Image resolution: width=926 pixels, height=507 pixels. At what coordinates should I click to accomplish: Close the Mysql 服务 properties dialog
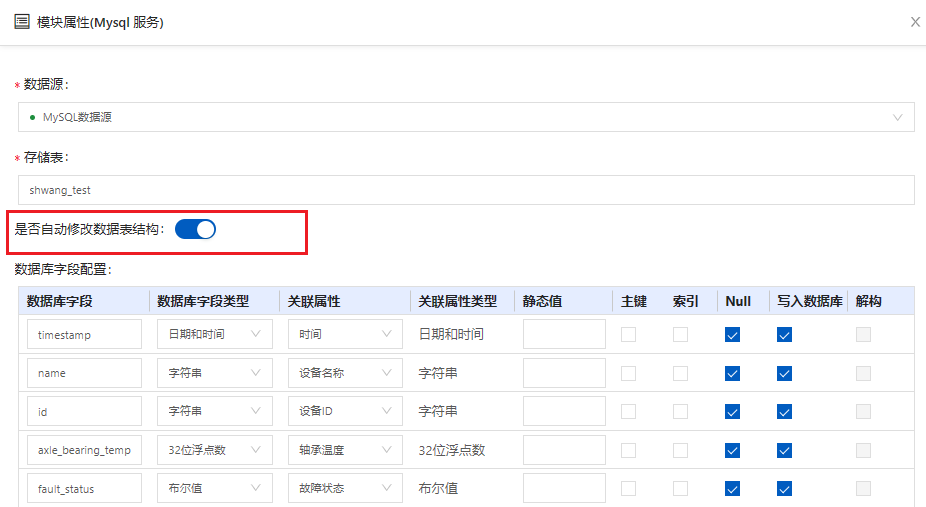(915, 22)
